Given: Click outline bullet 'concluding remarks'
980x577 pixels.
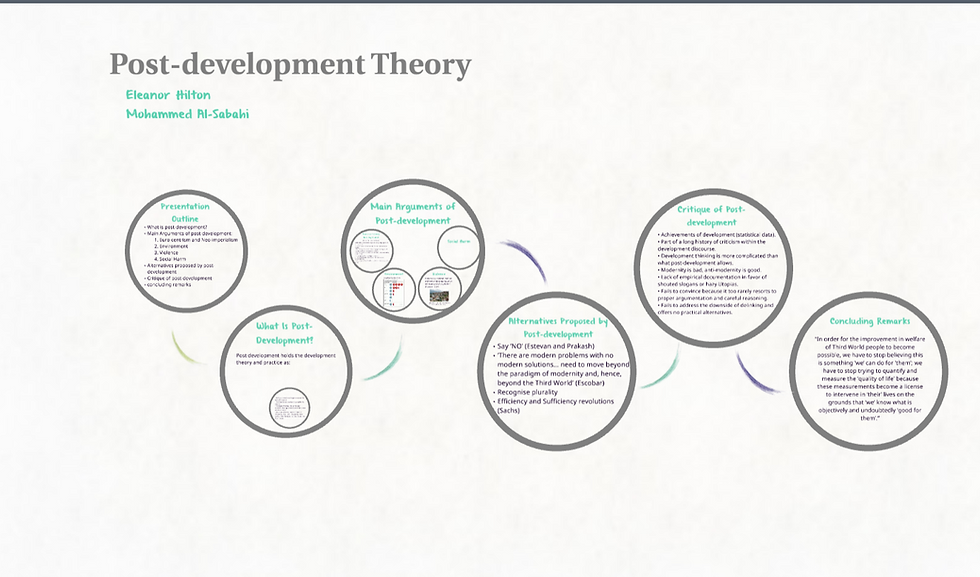Looking at the screenshot, I should tap(168, 284).
